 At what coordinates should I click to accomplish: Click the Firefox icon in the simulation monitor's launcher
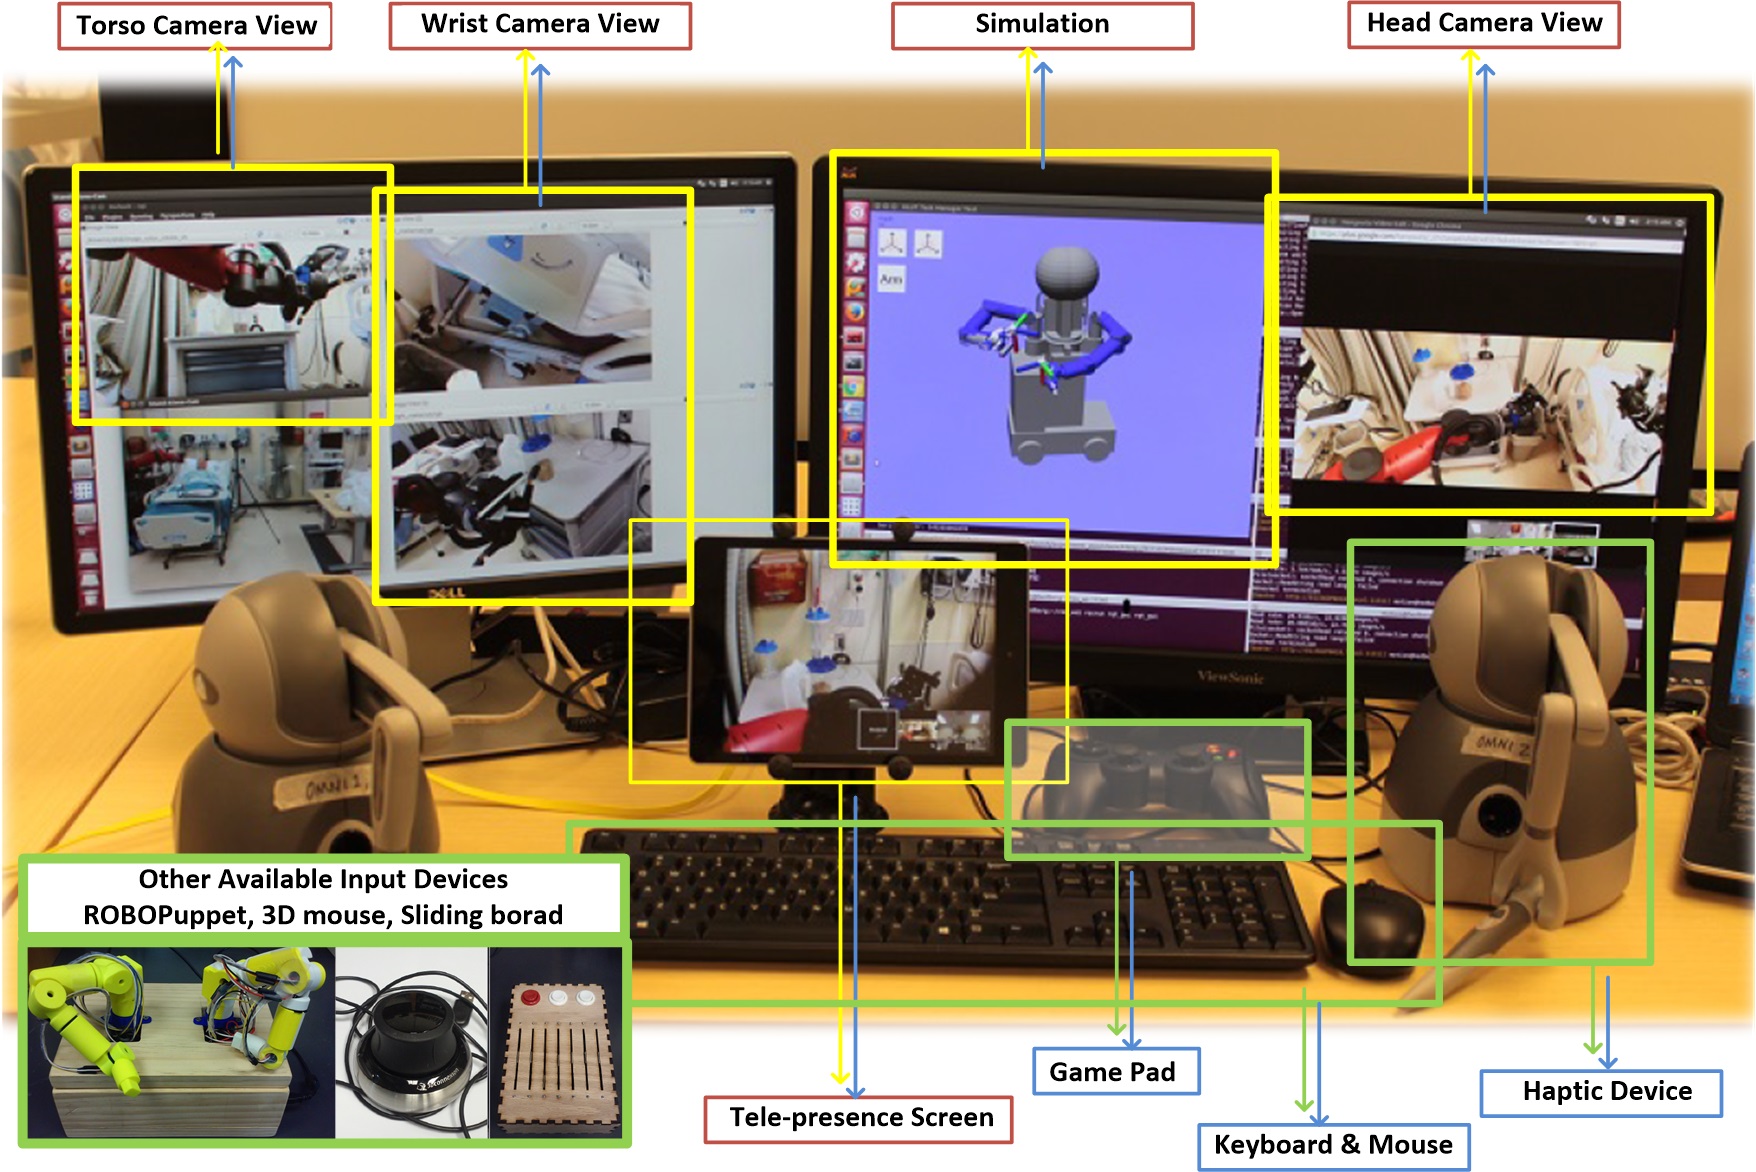click(x=855, y=311)
